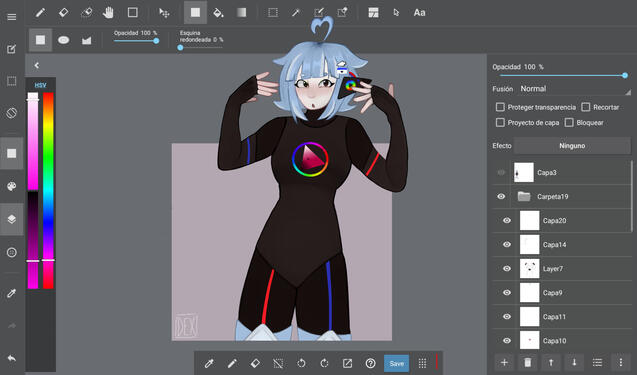637x375 pixels.
Task: Pick a hue on the rainbow color bar
Action: click(x=48, y=190)
